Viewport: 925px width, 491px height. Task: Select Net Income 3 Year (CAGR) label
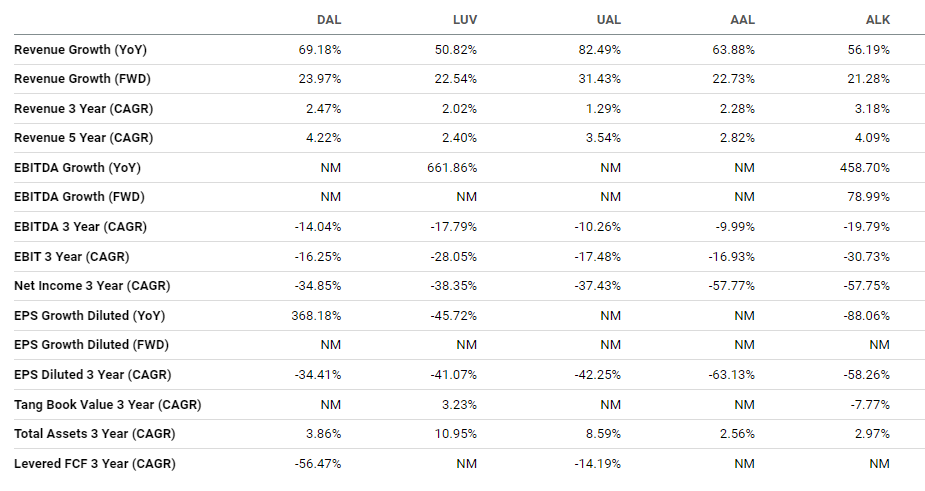click(92, 286)
